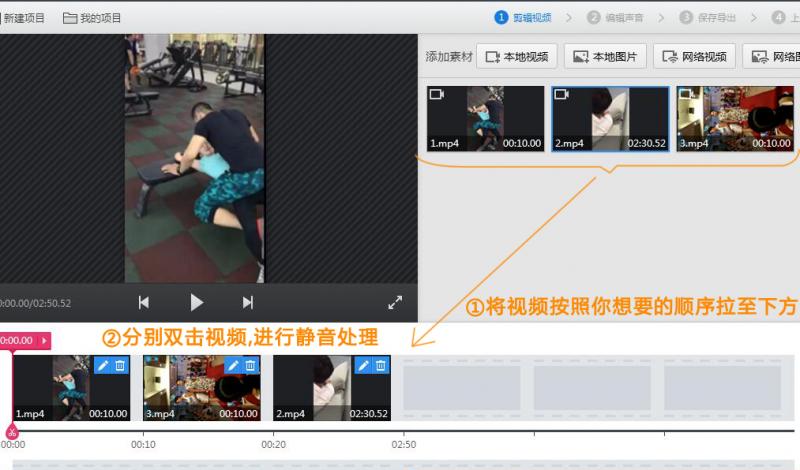This screenshot has width=800, height=470.
Task: Edit the 2.mp4 timeline clip pencil icon
Action: 363,365
